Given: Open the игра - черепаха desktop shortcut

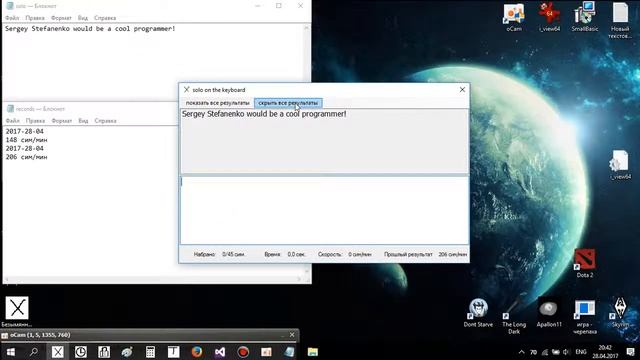Looking at the screenshot, I should click(584, 316).
